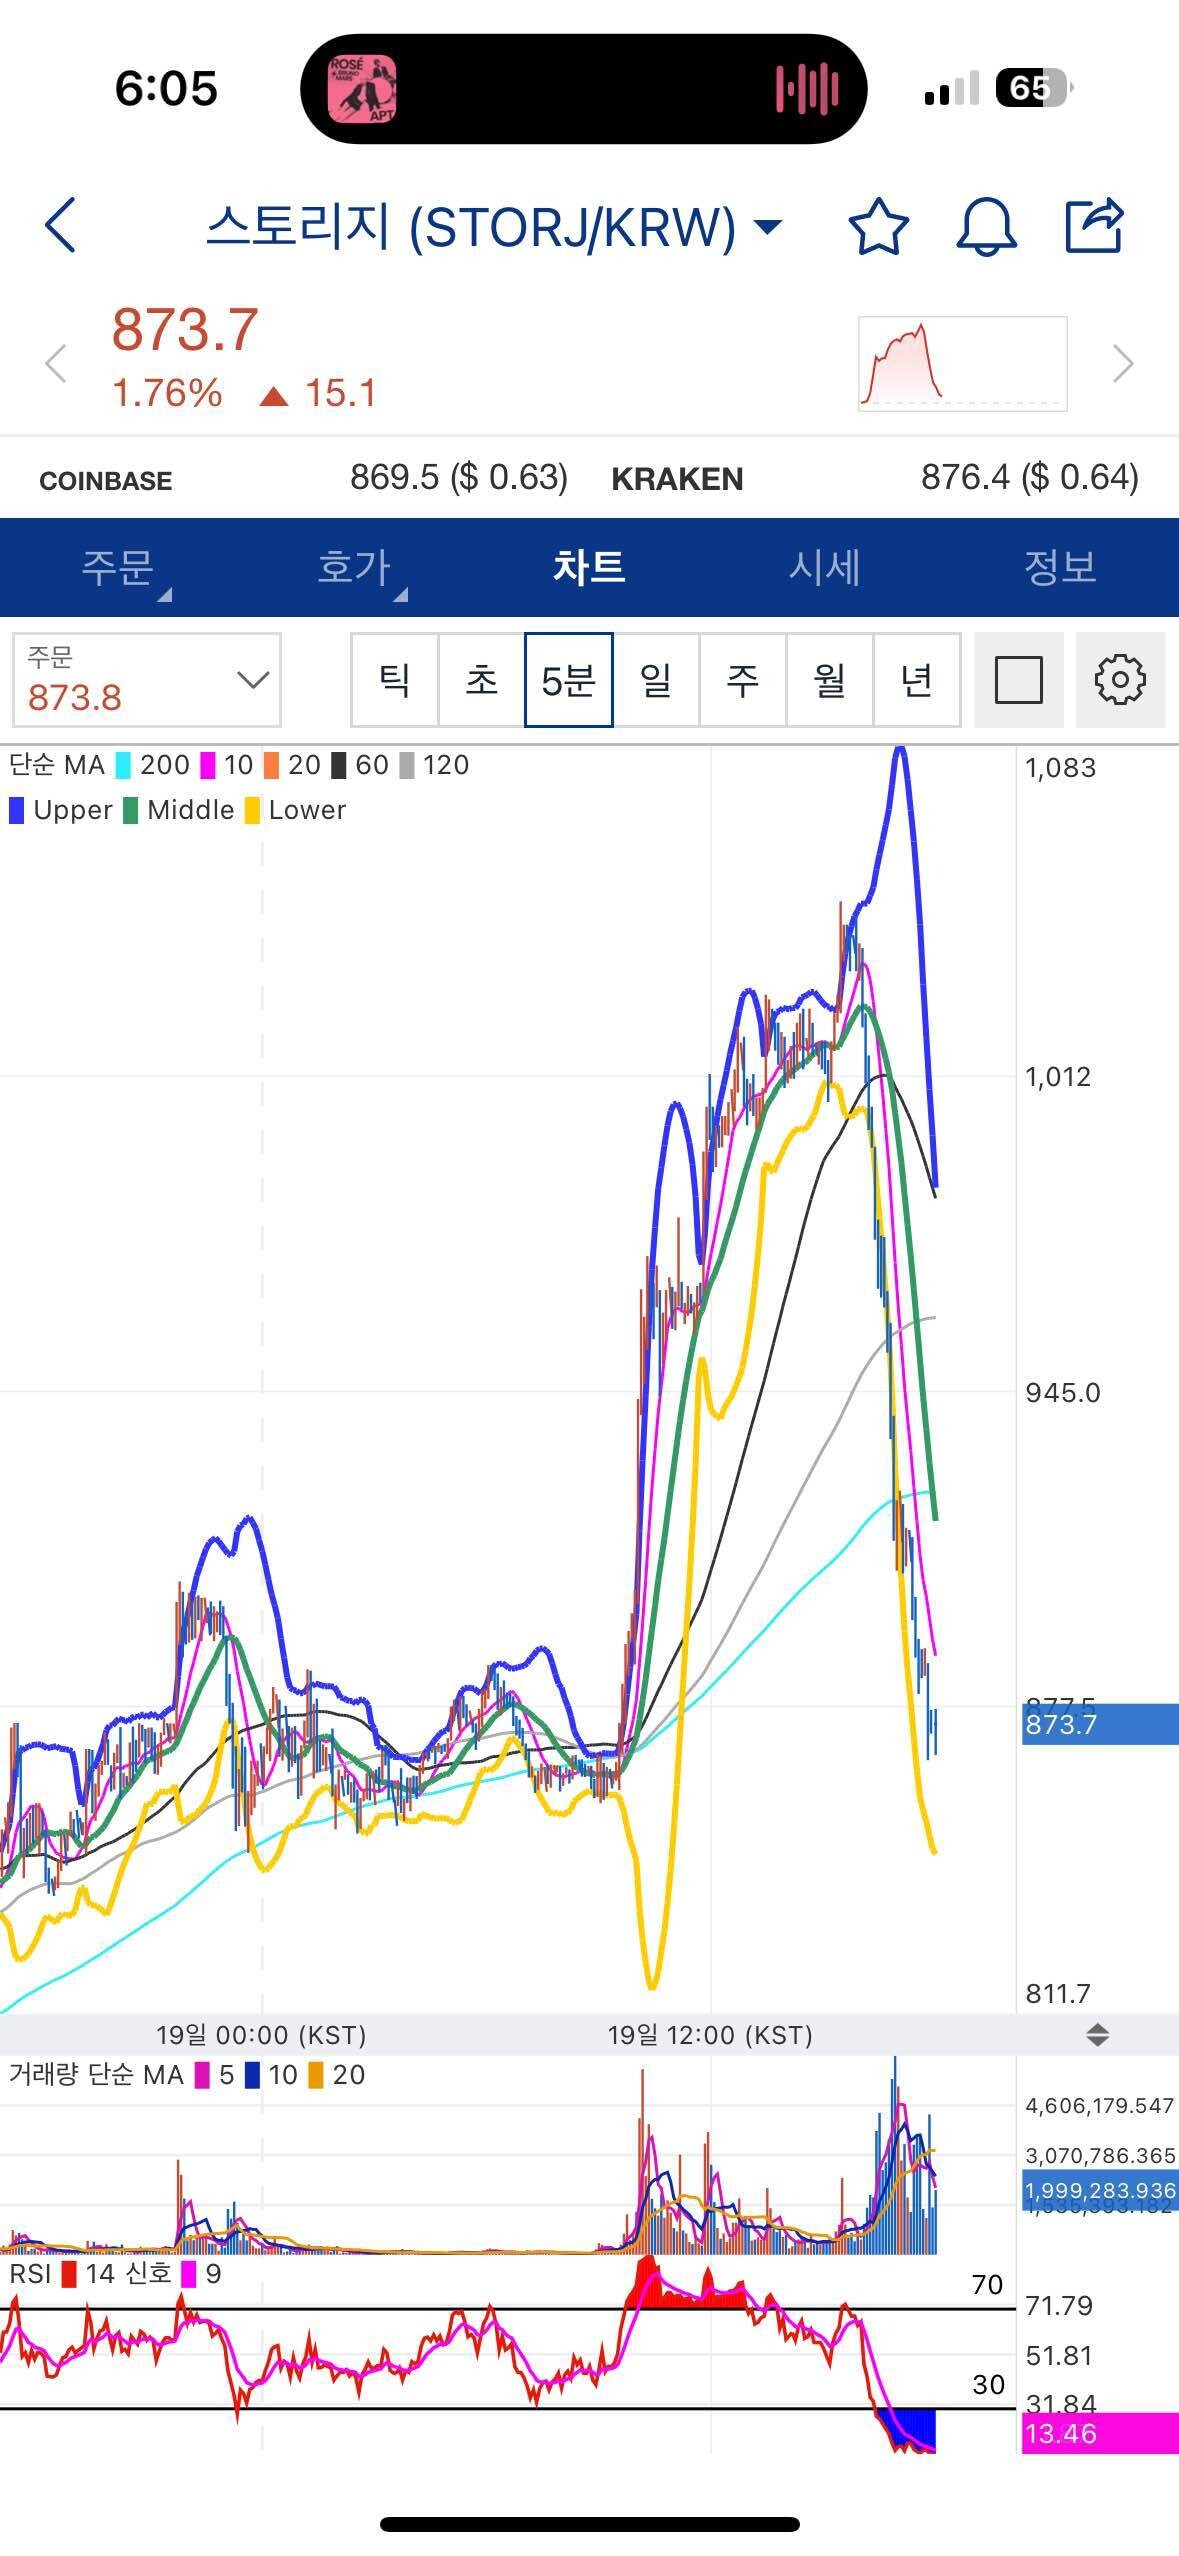The width and height of the screenshot is (1179, 2556).
Task: Select the 월 interval button
Action: pos(829,680)
